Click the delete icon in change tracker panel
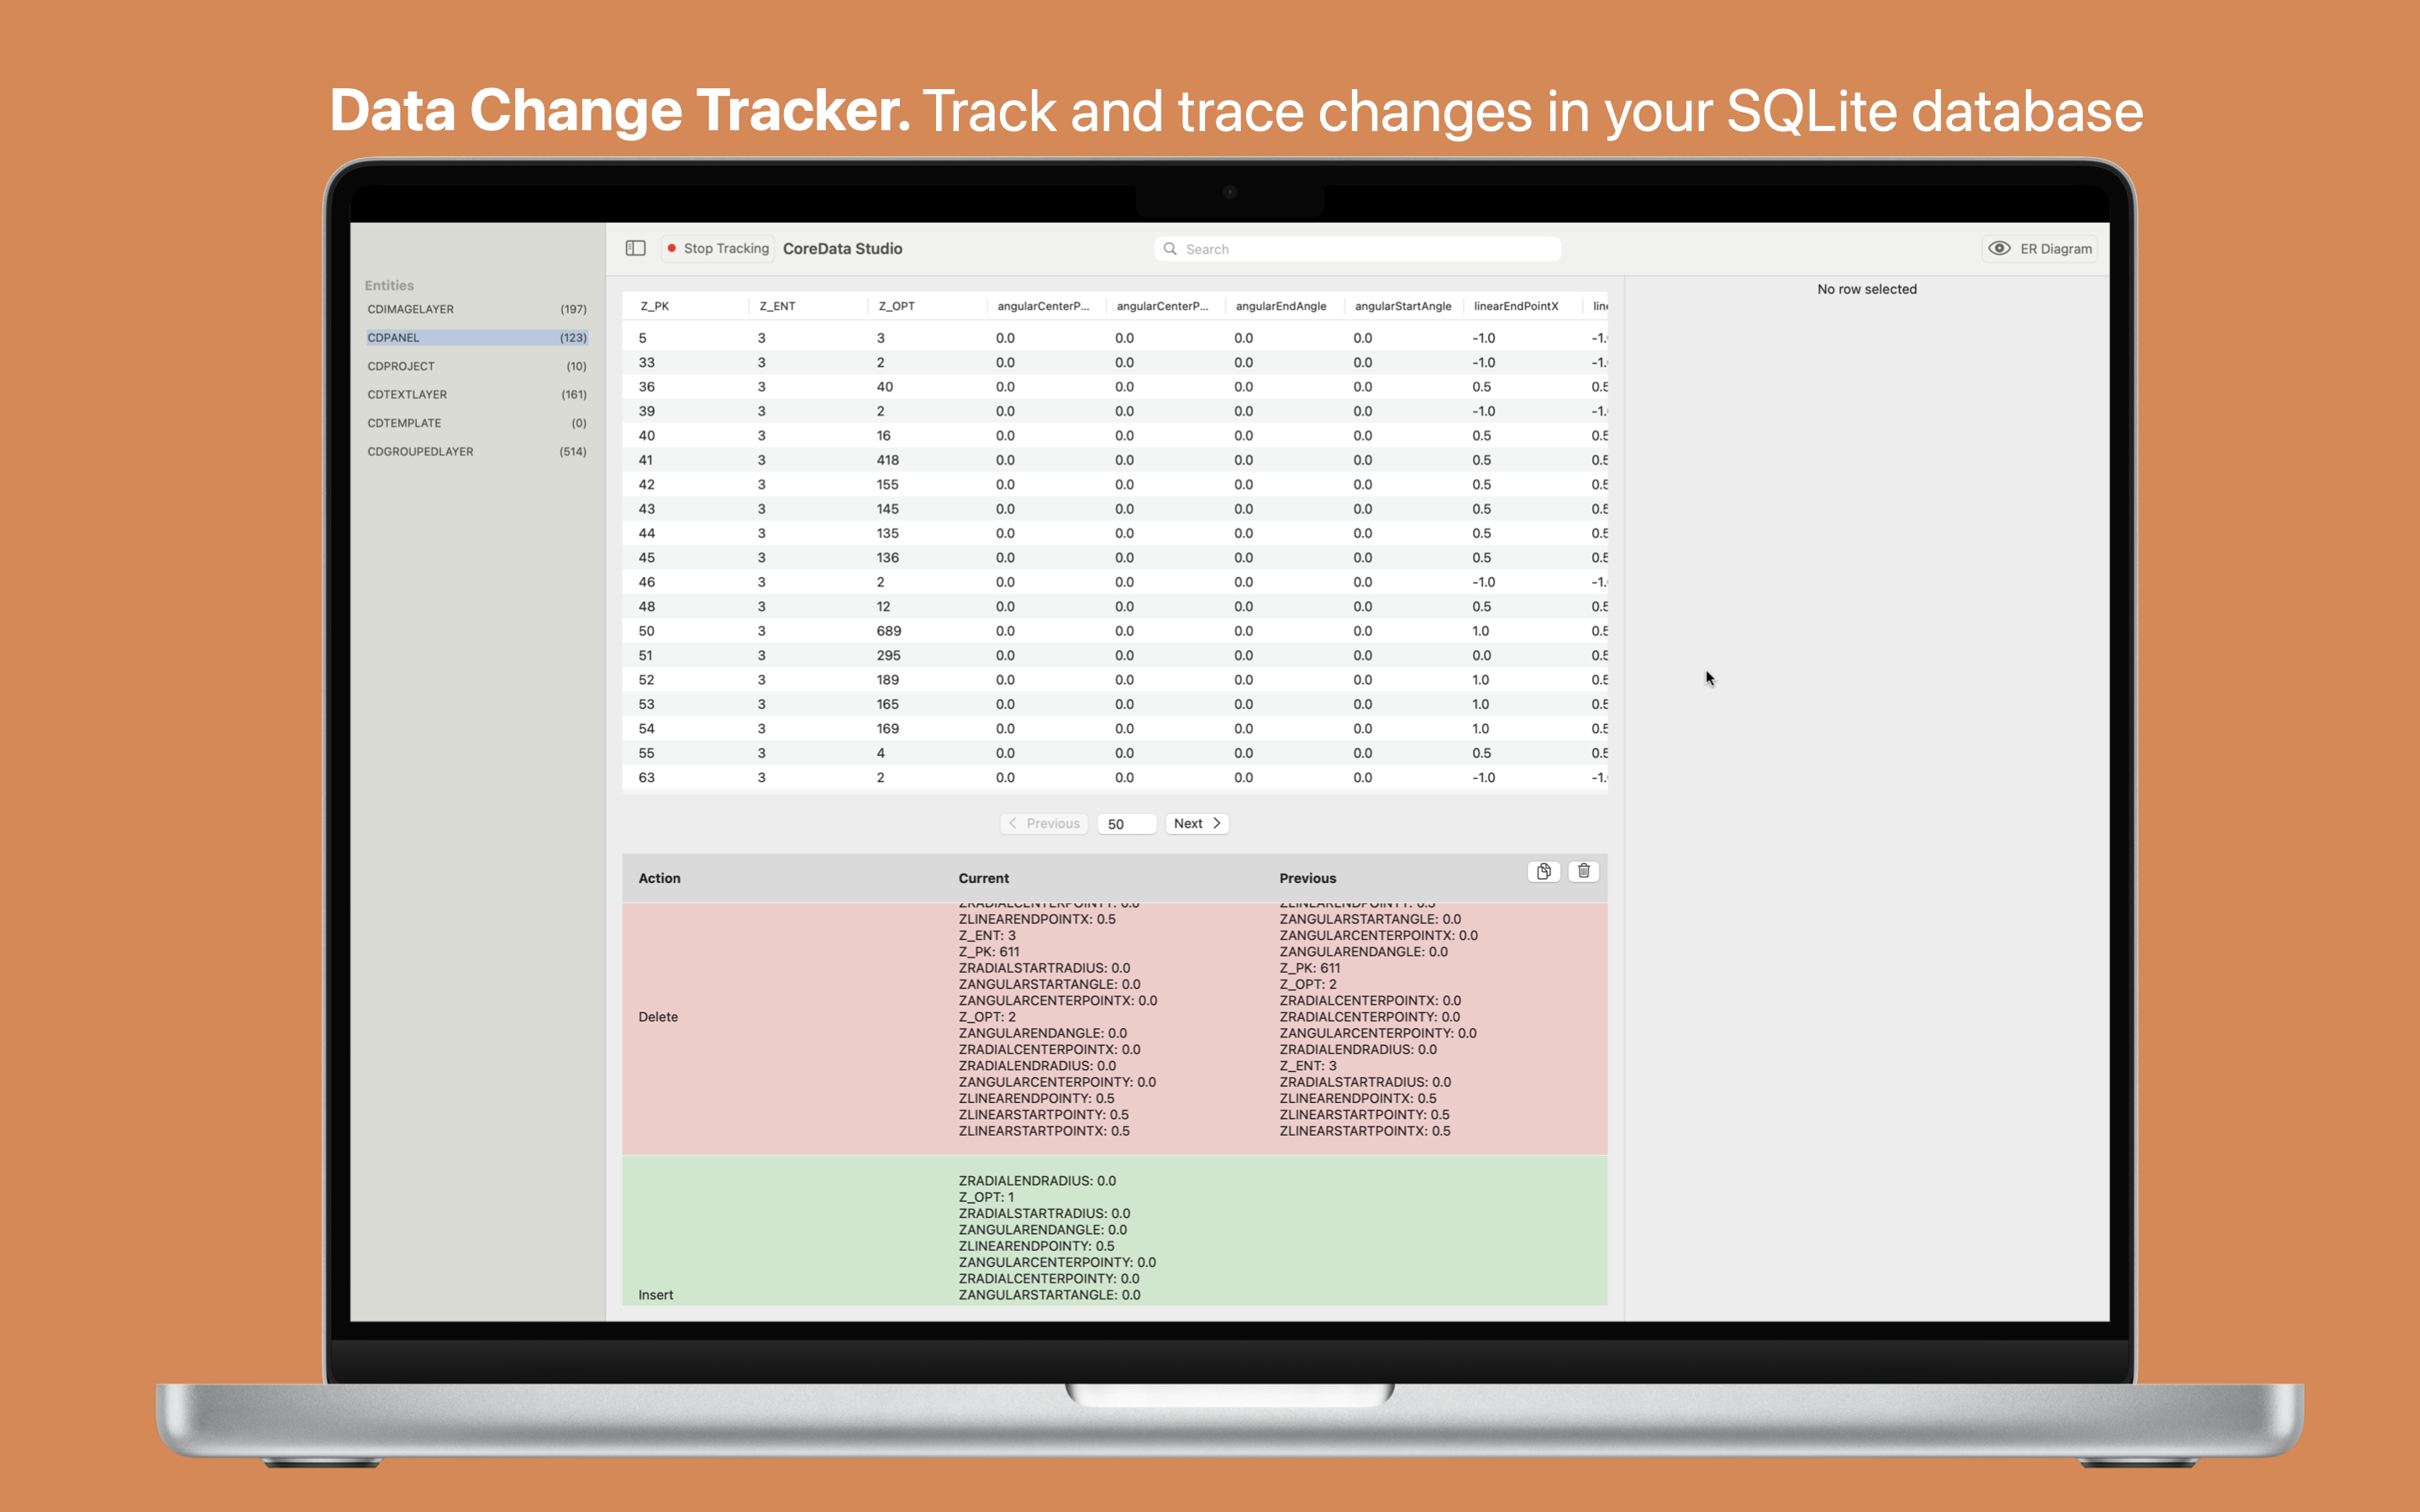Viewport: 2420px width, 1512px height. [x=1584, y=871]
